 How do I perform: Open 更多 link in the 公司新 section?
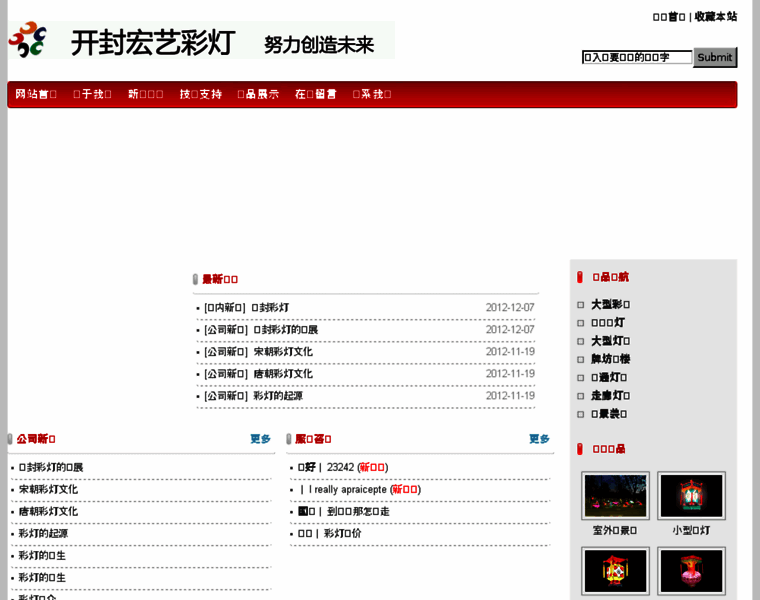click(260, 439)
